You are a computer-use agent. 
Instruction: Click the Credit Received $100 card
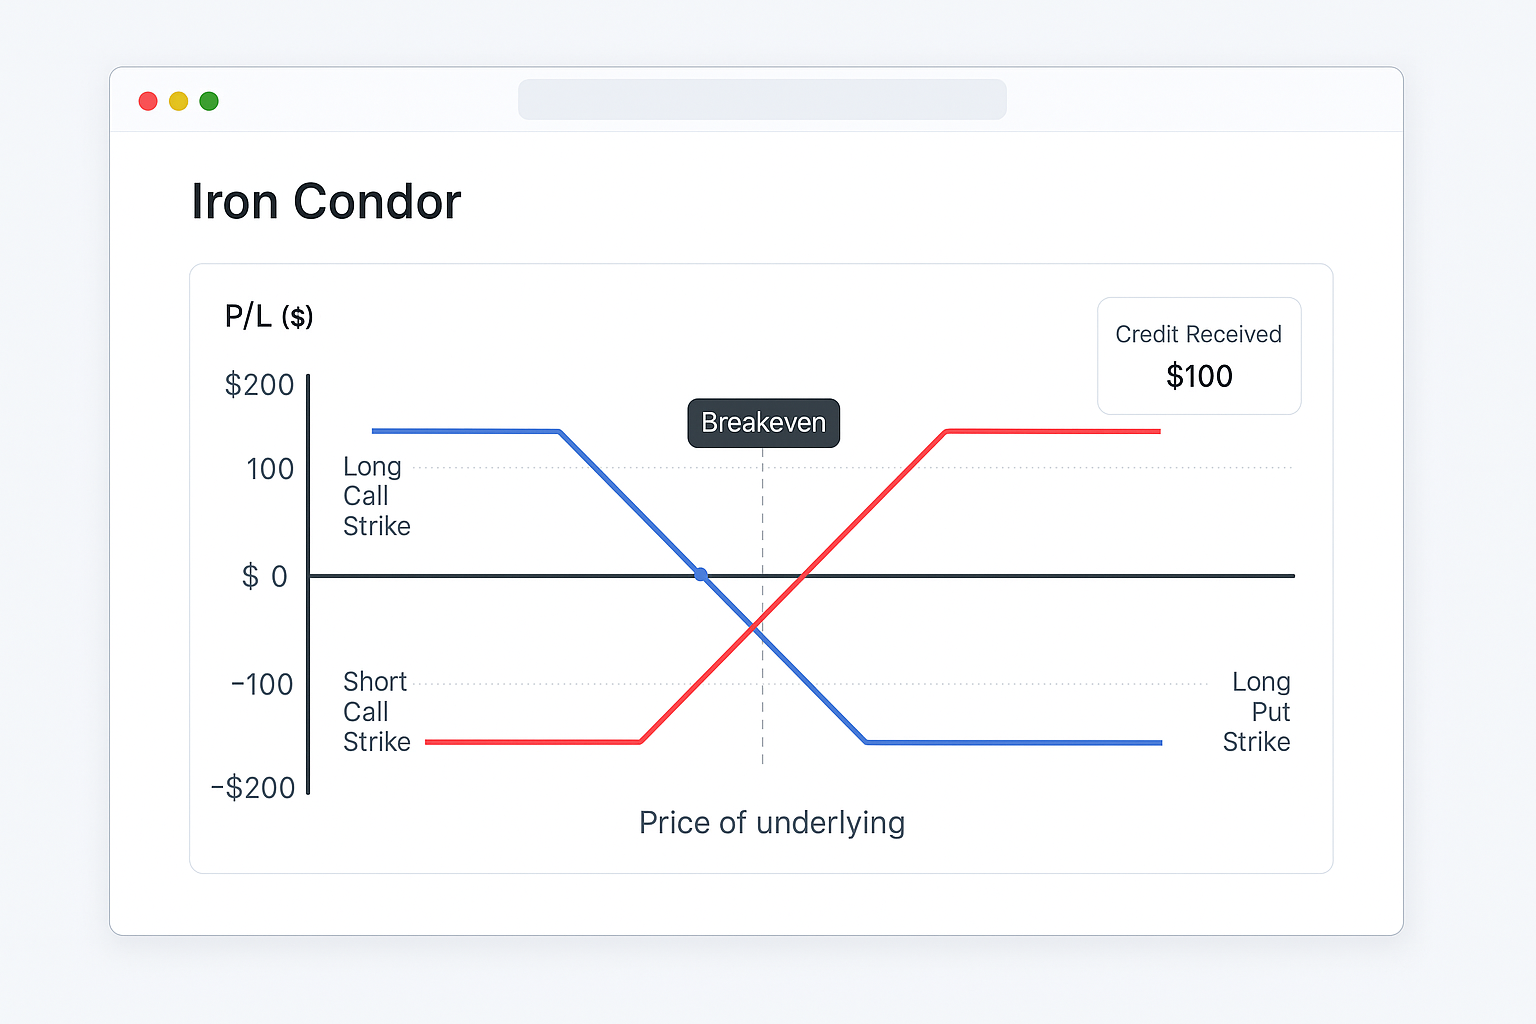coord(1199,356)
